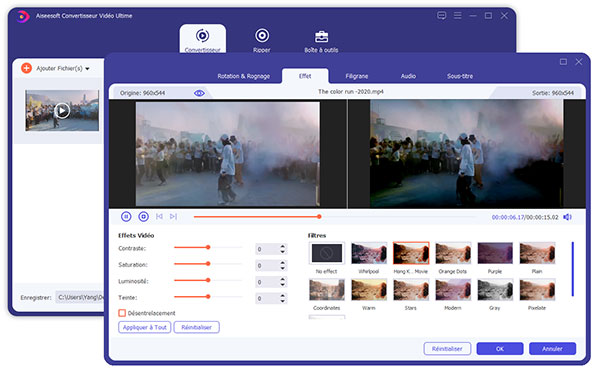
Task: Apply the Coordinates filter
Action: pos(326,290)
